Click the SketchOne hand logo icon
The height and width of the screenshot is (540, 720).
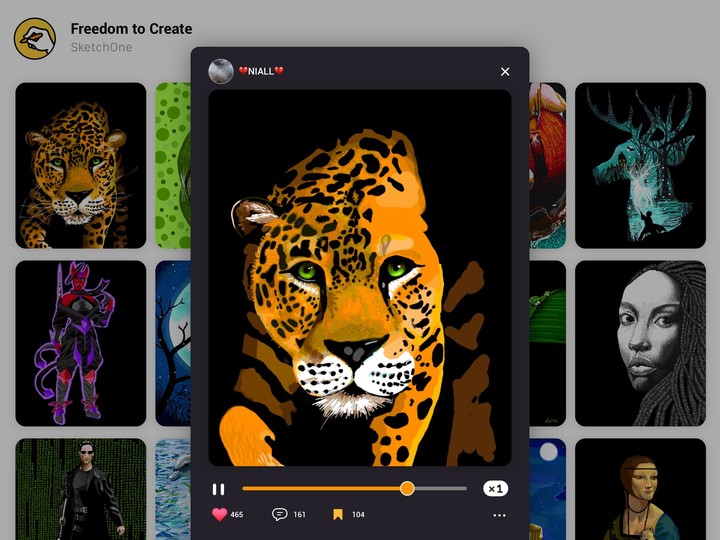(35, 39)
